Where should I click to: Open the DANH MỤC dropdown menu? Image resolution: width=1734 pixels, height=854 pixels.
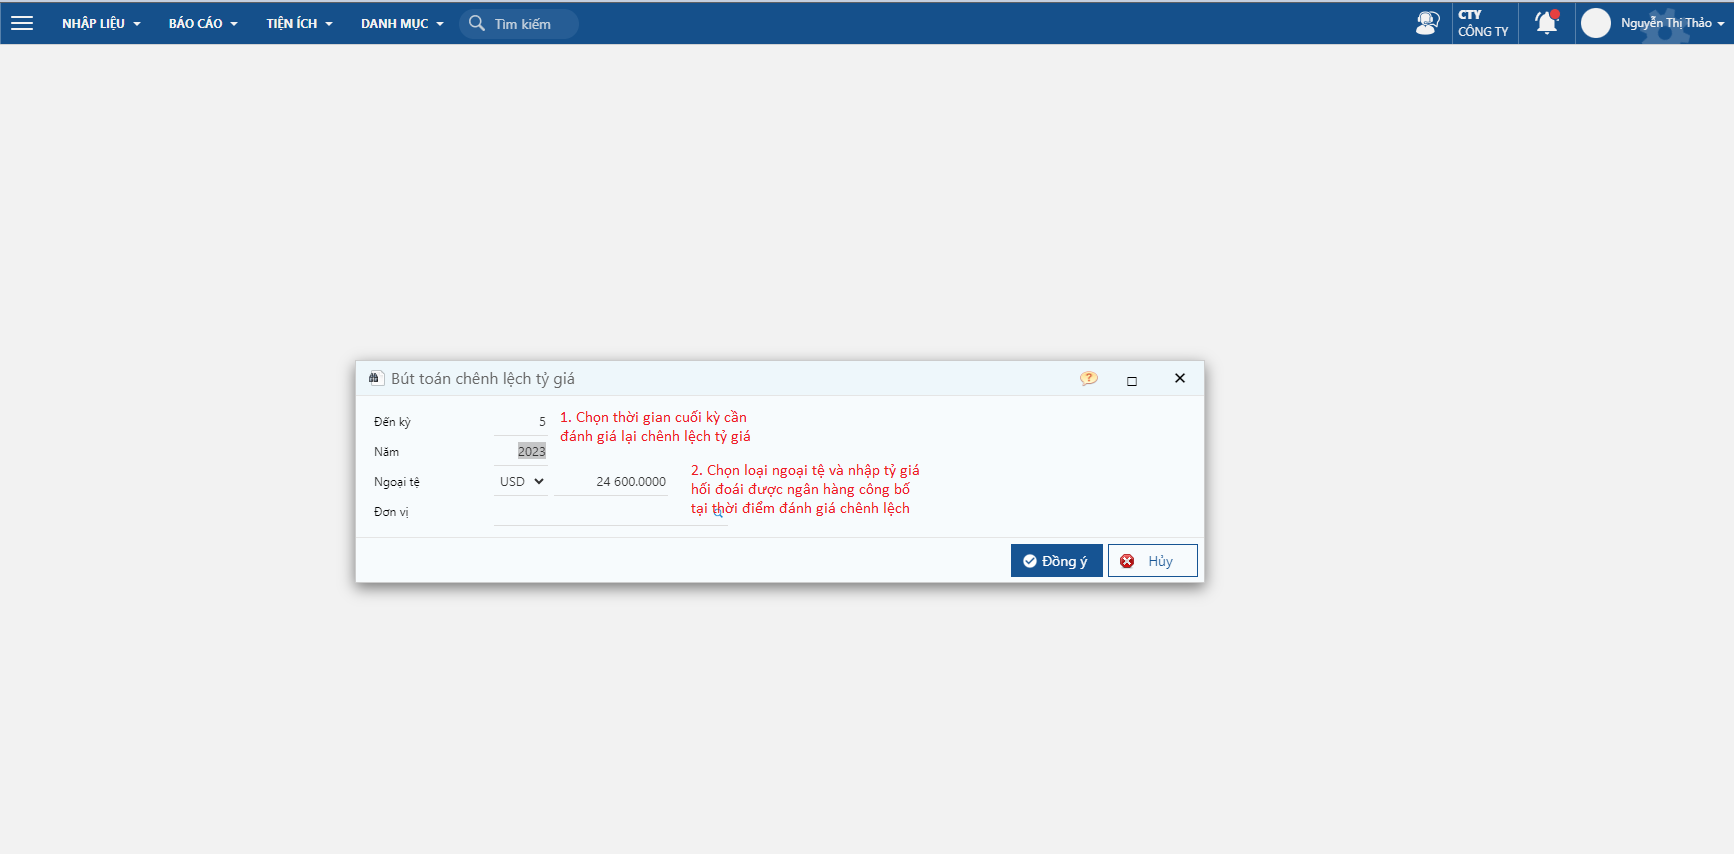pos(402,23)
